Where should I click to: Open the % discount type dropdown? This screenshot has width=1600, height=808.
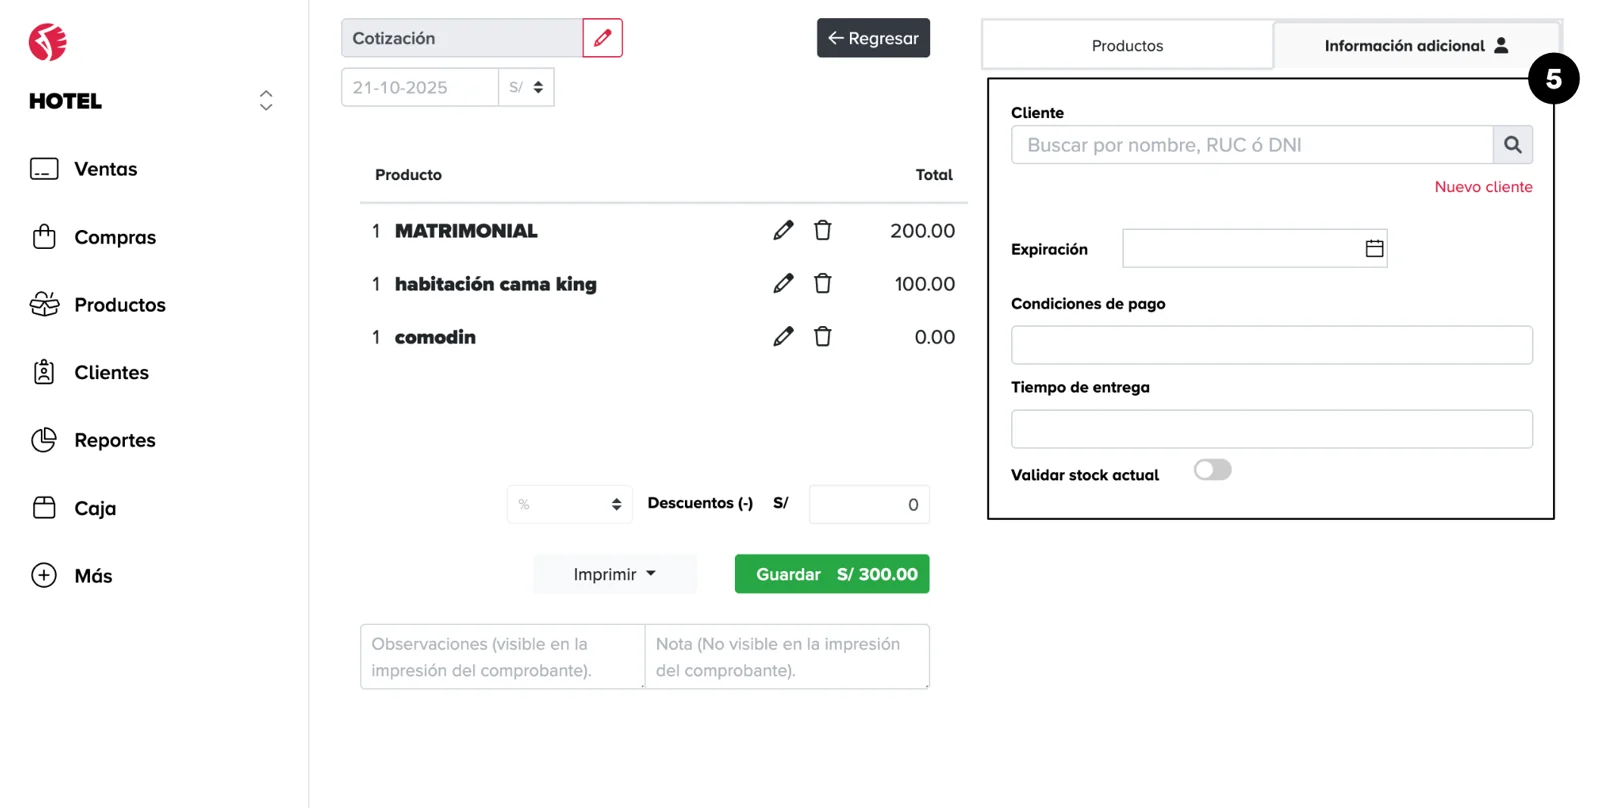(569, 505)
